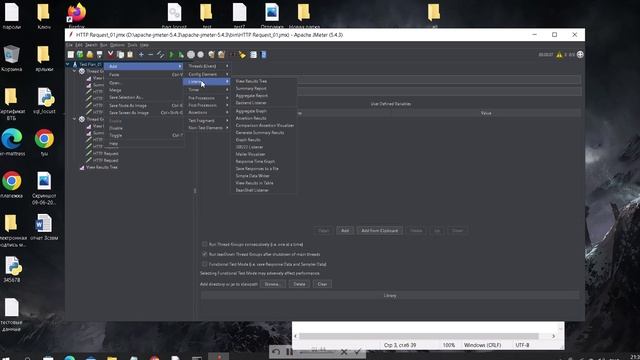This screenshot has width=640, height=360.
Task: Collapse the second Thread Group node
Action: pos(74,119)
